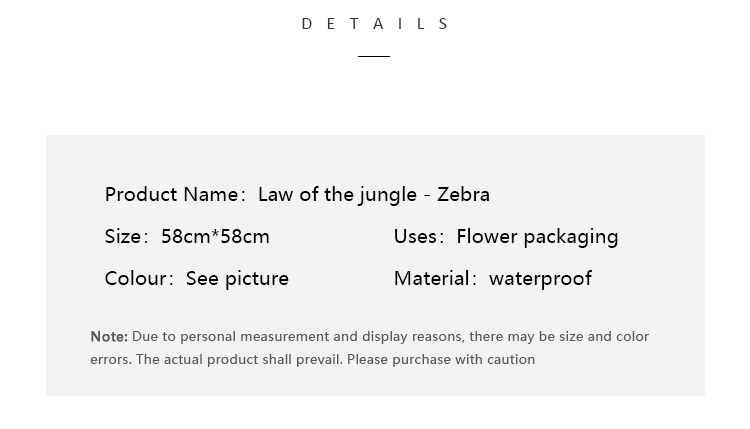Click the personal measurement note sentence
Viewport: 750px width, 429px height.
point(370,348)
